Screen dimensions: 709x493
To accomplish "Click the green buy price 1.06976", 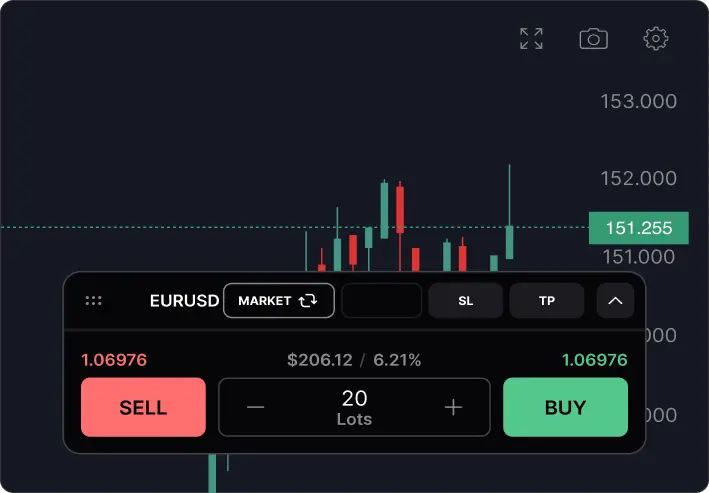I will (595, 360).
